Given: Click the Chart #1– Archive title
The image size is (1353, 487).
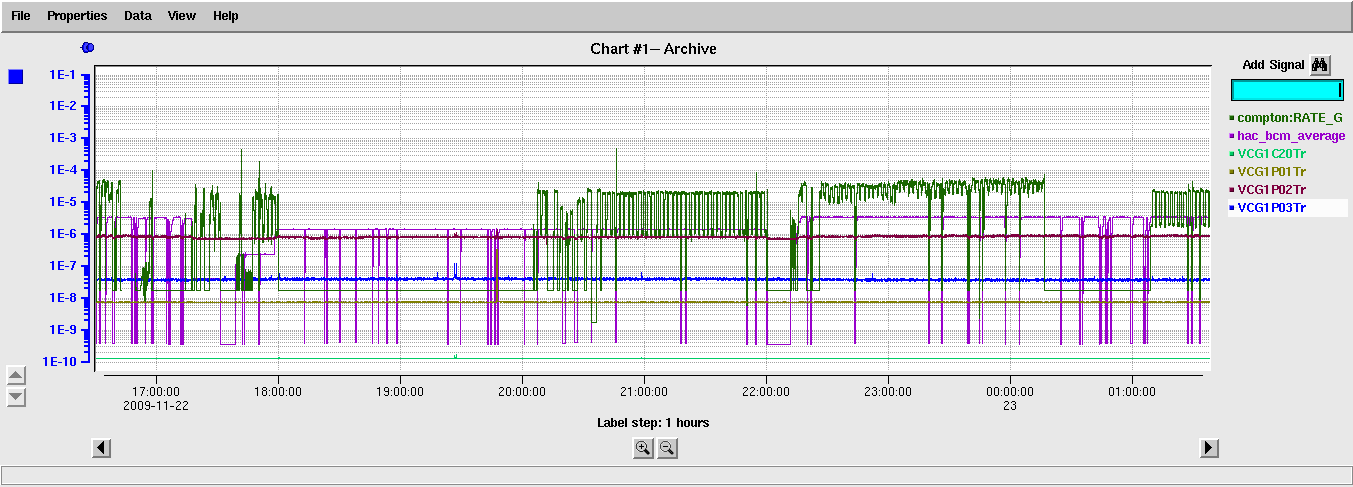Looking at the screenshot, I should 654,49.
